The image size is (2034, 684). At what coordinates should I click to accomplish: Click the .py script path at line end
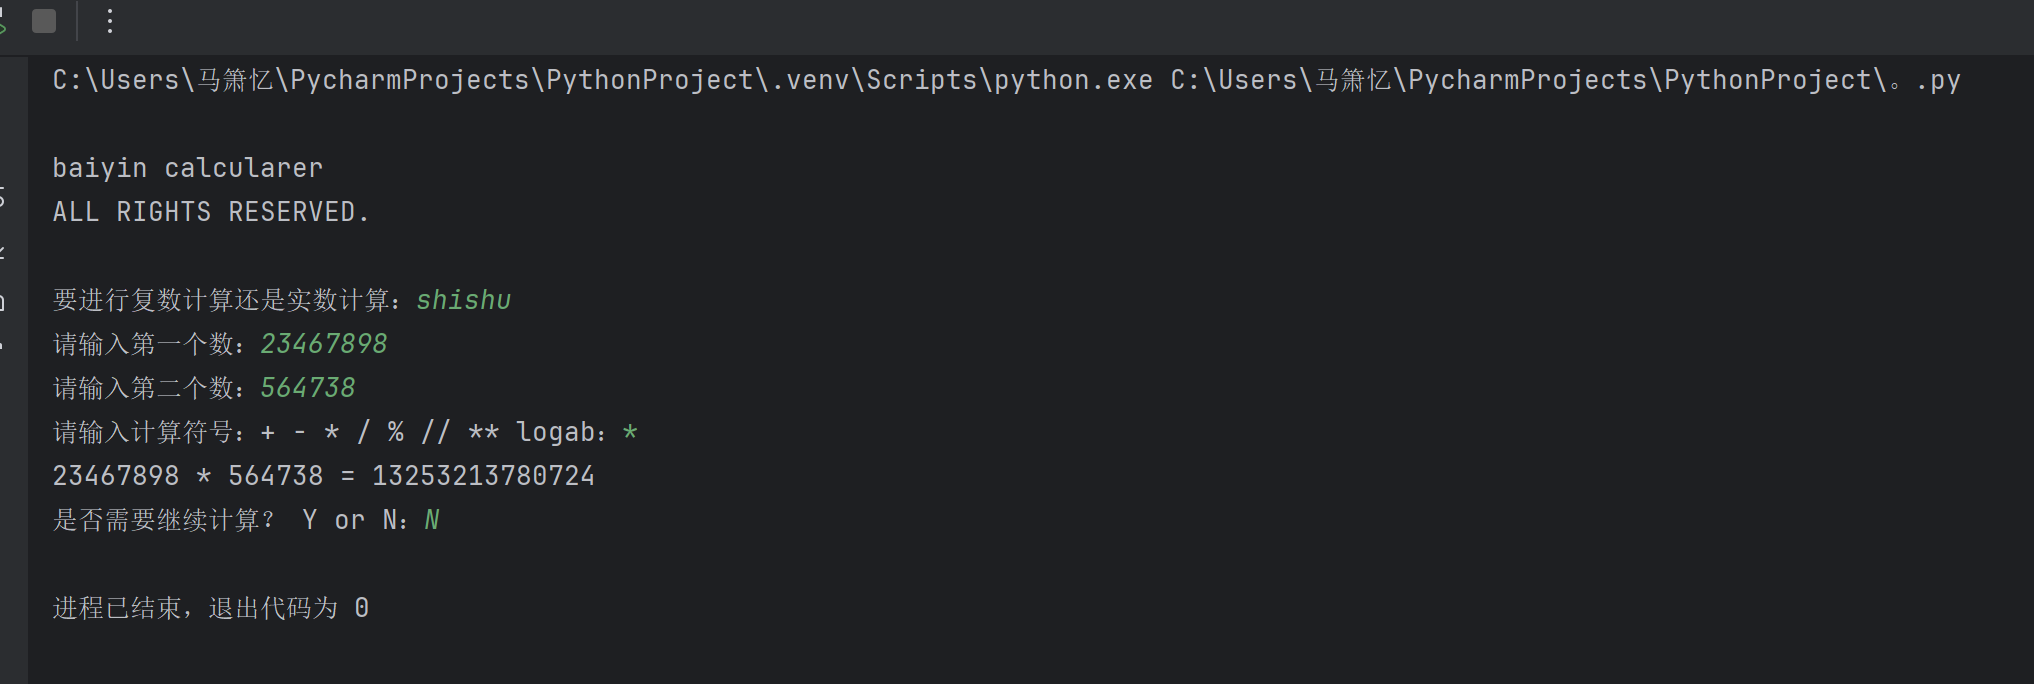pyautogui.click(x=1565, y=80)
